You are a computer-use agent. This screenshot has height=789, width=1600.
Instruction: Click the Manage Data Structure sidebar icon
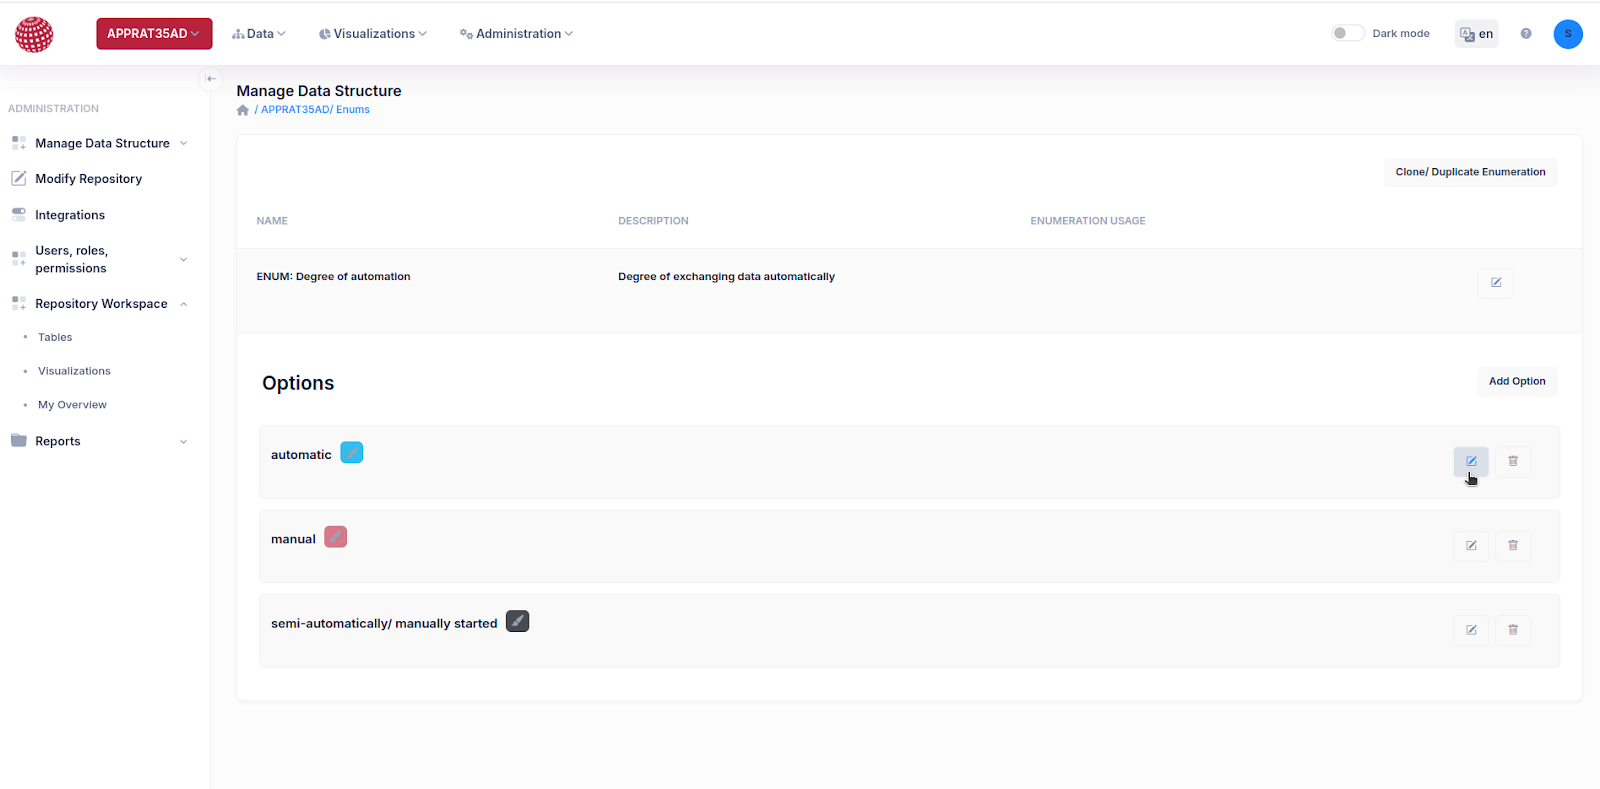(19, 143)
